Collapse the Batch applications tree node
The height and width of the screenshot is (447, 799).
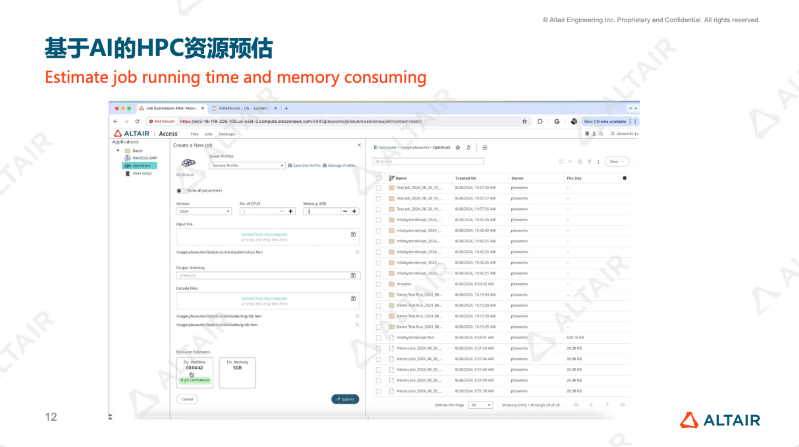[118, 151]
